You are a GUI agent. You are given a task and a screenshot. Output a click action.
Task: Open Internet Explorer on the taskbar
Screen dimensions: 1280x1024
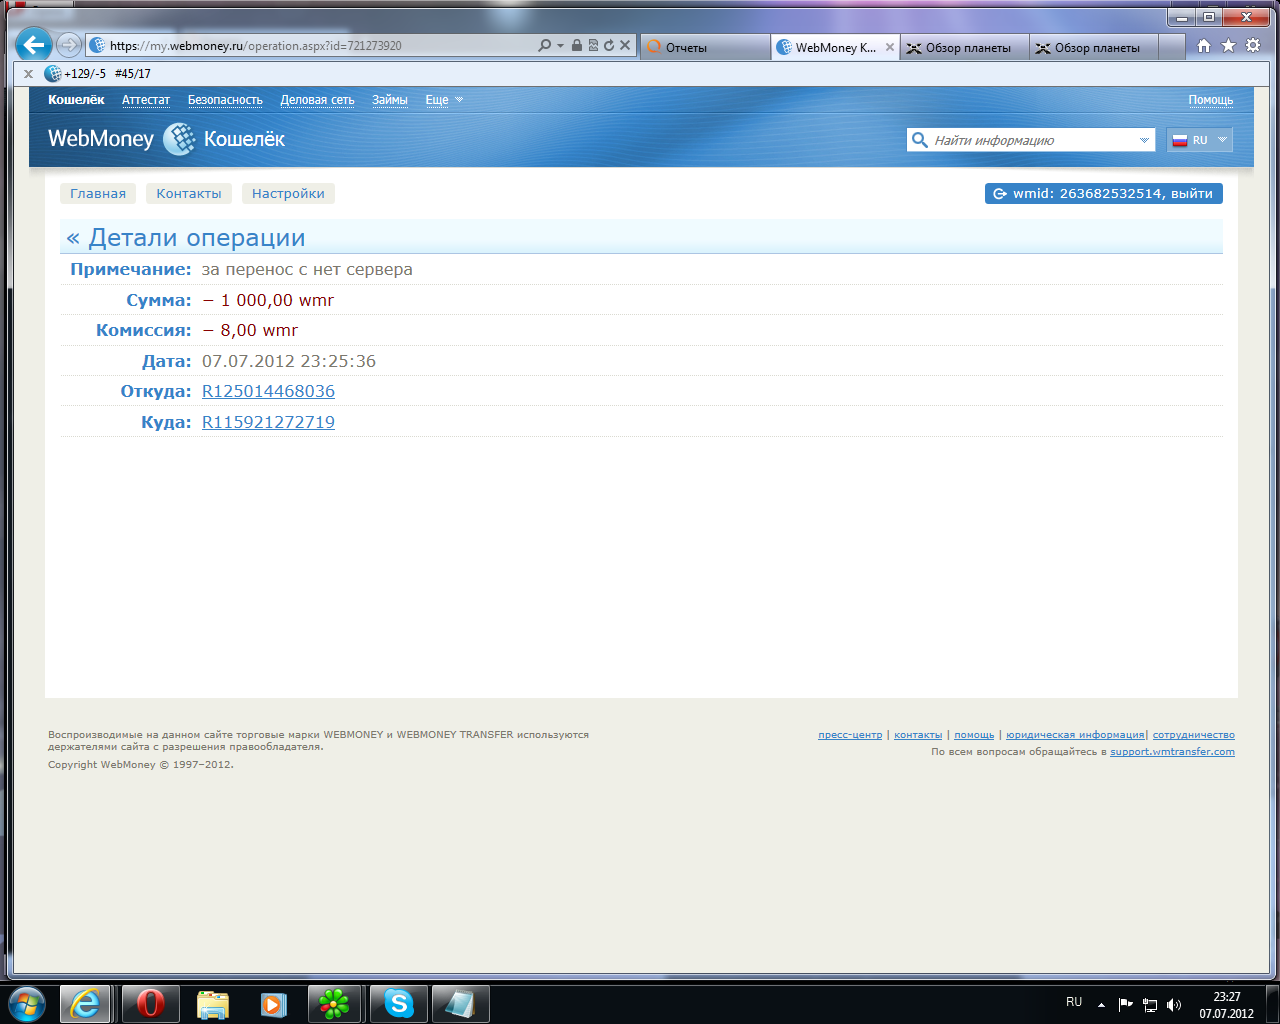click(85, 1003)
